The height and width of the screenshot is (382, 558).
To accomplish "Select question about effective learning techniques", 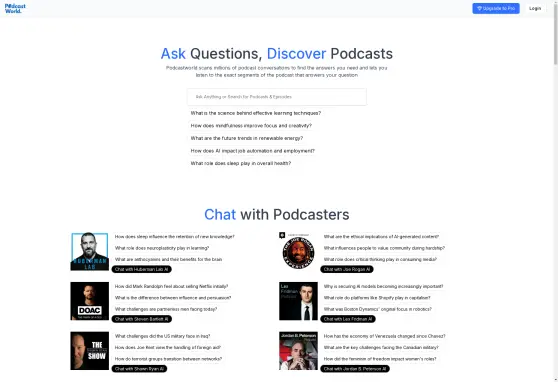I will click(x=256, y=113).
